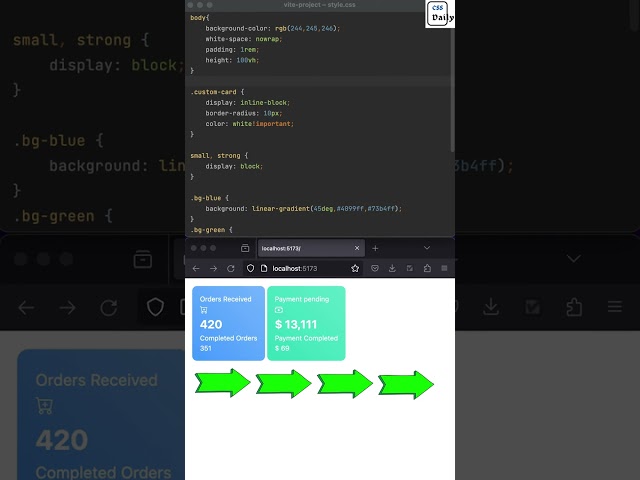Open the Pocket save icon in the toolbar
The image size is (640, 480).
pos(375,268)
